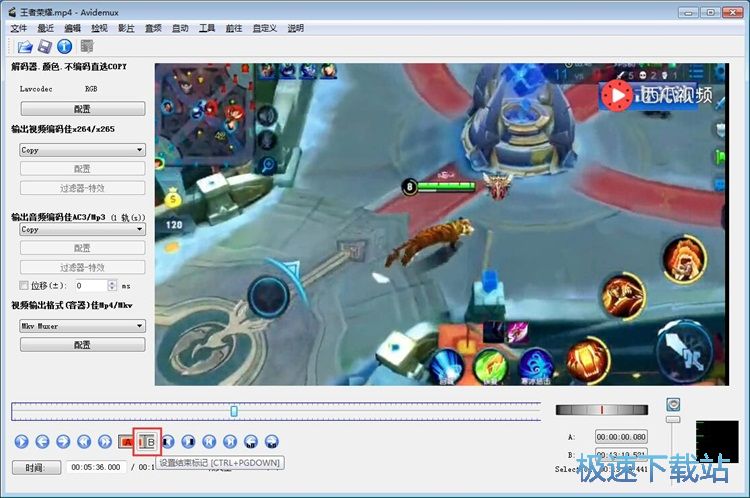Open the 自定义 menu
The width and height of the screenshot is (750, 498).
click(x=265, y=28)
